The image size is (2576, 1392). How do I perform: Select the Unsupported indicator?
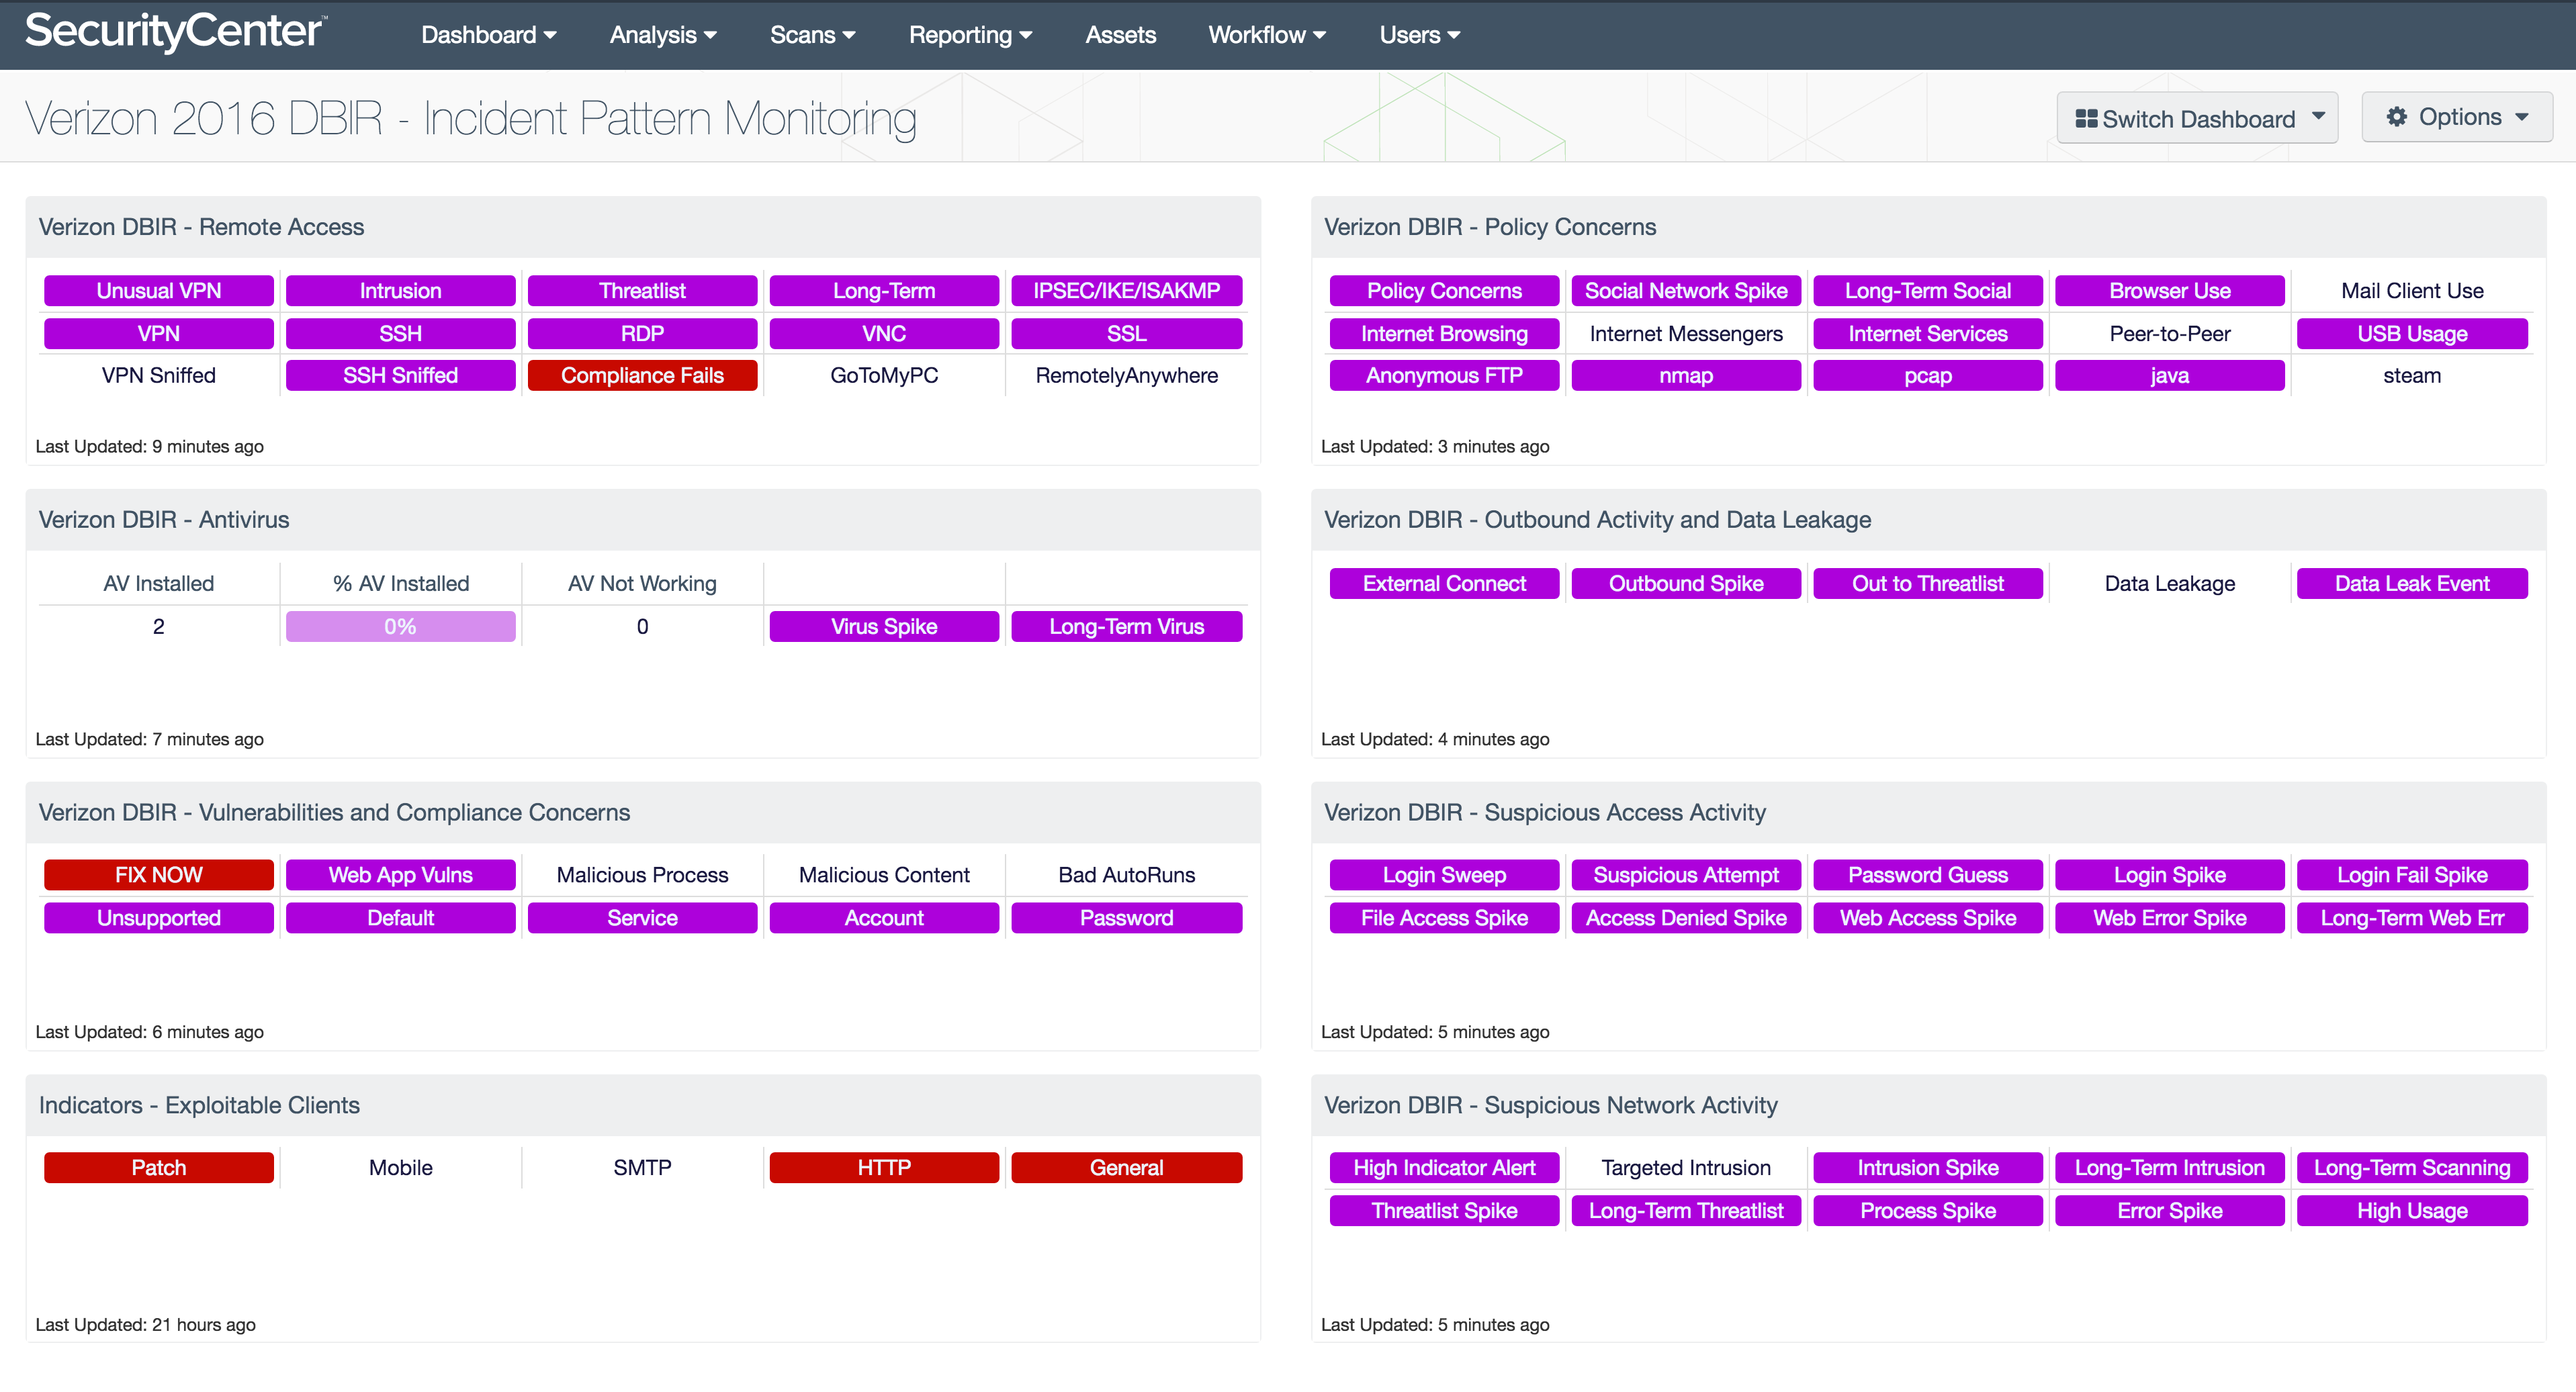(159, 918)
